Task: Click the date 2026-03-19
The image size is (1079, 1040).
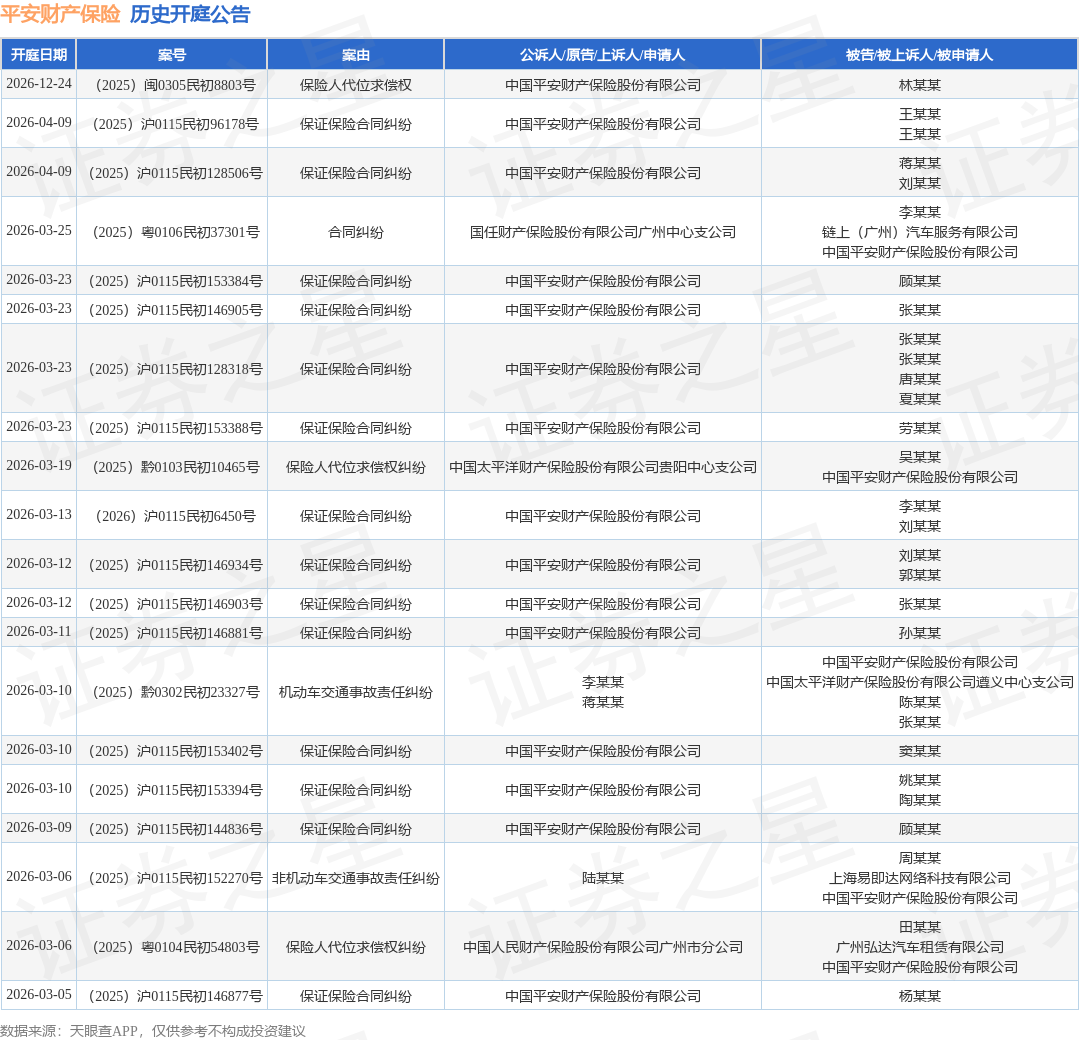Action: [x=39, y=466]
